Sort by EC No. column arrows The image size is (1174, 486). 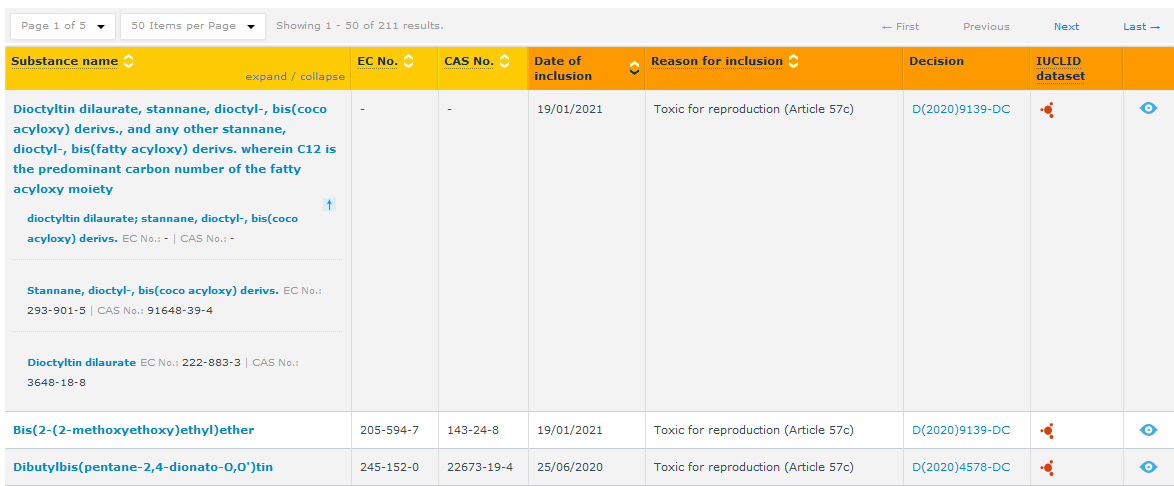pos(408,62)
